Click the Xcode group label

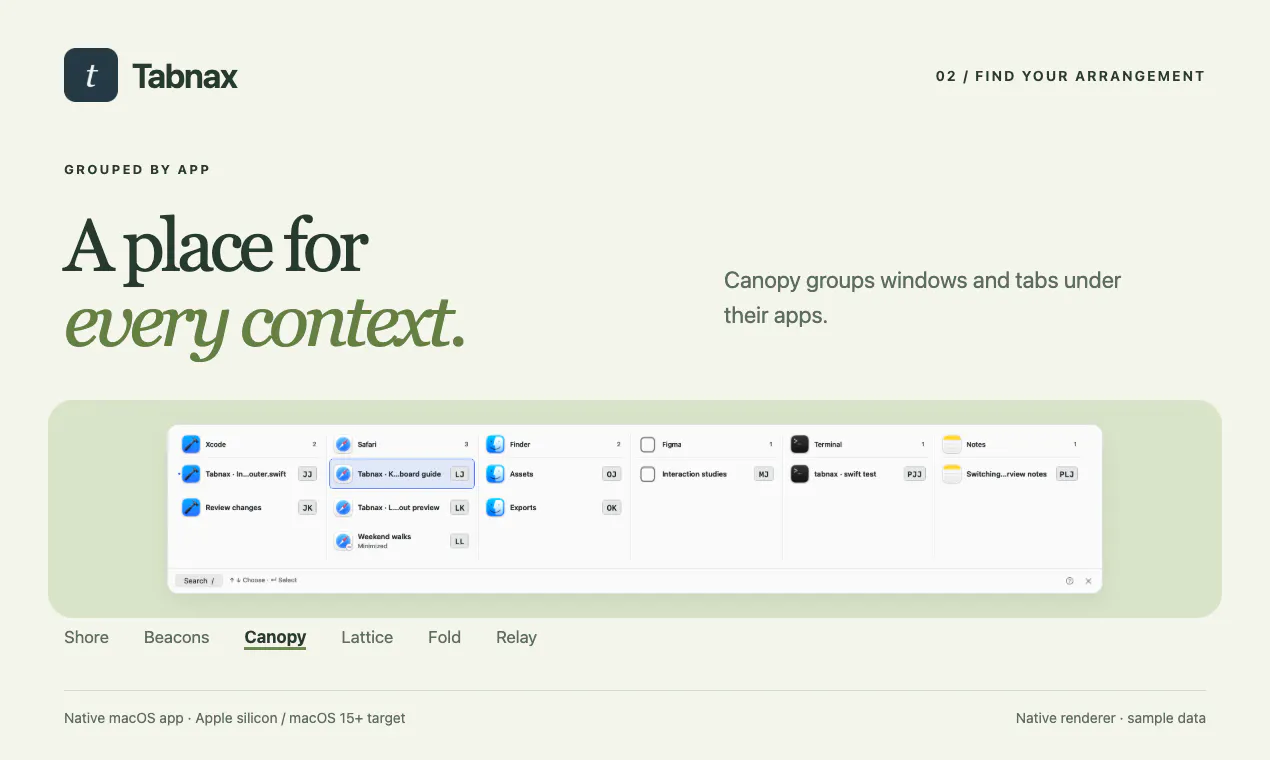[x=215, y=444]
